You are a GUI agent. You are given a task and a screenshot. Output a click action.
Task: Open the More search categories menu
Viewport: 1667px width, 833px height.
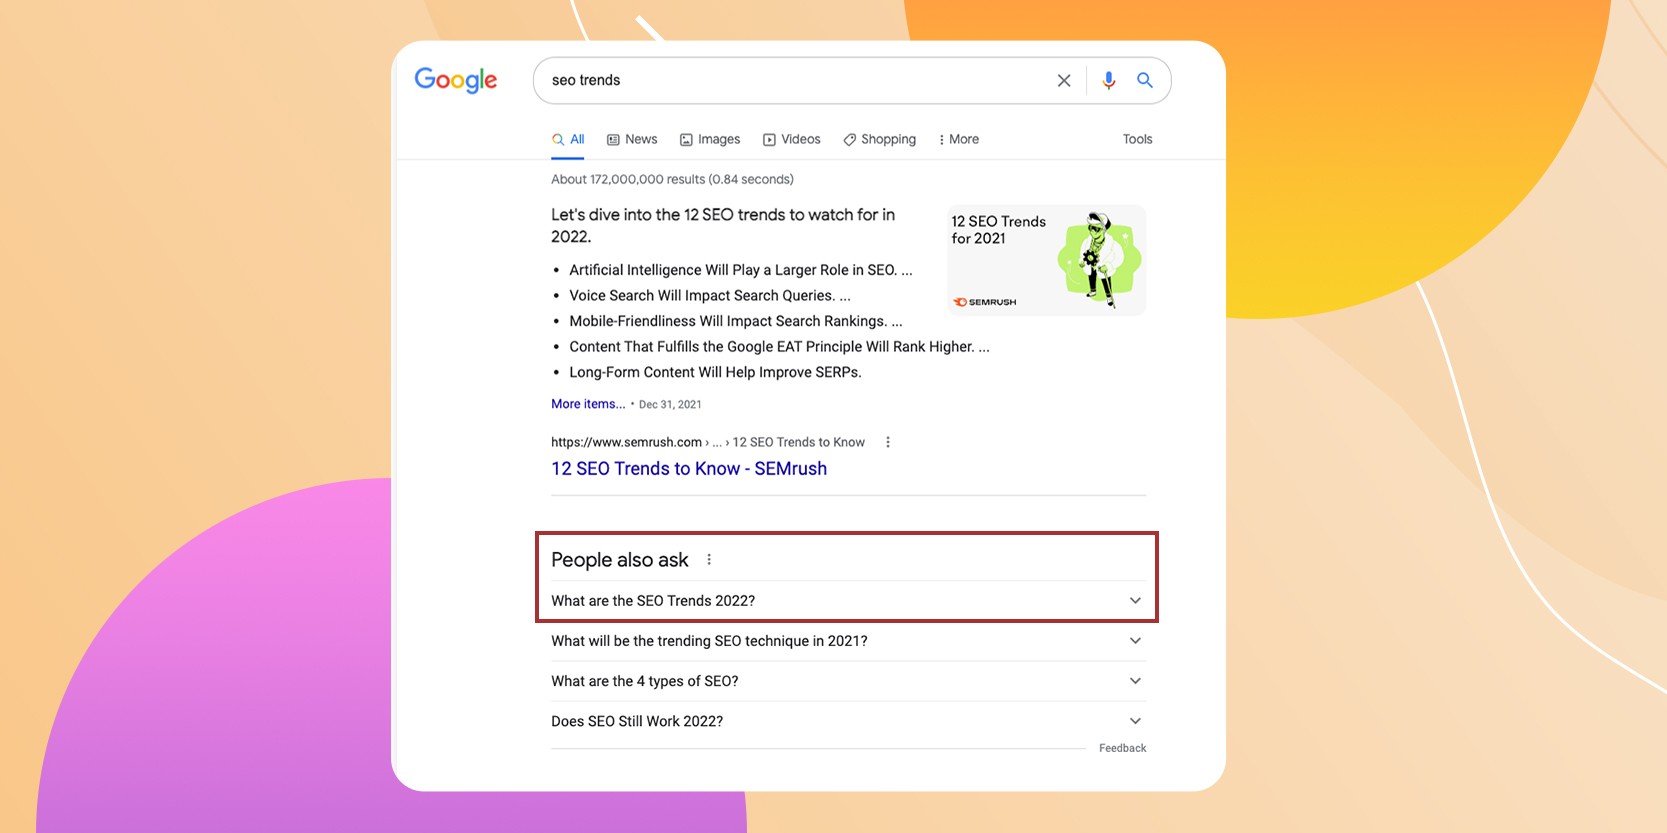[958, 140]
